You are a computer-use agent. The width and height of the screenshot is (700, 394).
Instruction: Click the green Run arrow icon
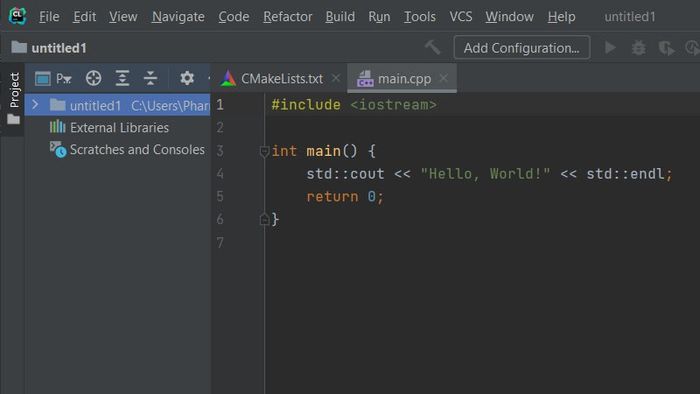pyautogui.click(x=610, y=47)
